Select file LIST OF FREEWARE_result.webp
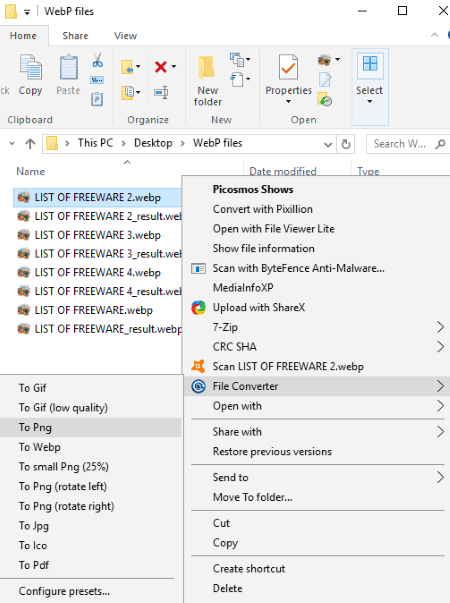The image size is (450, 603). 108,329
